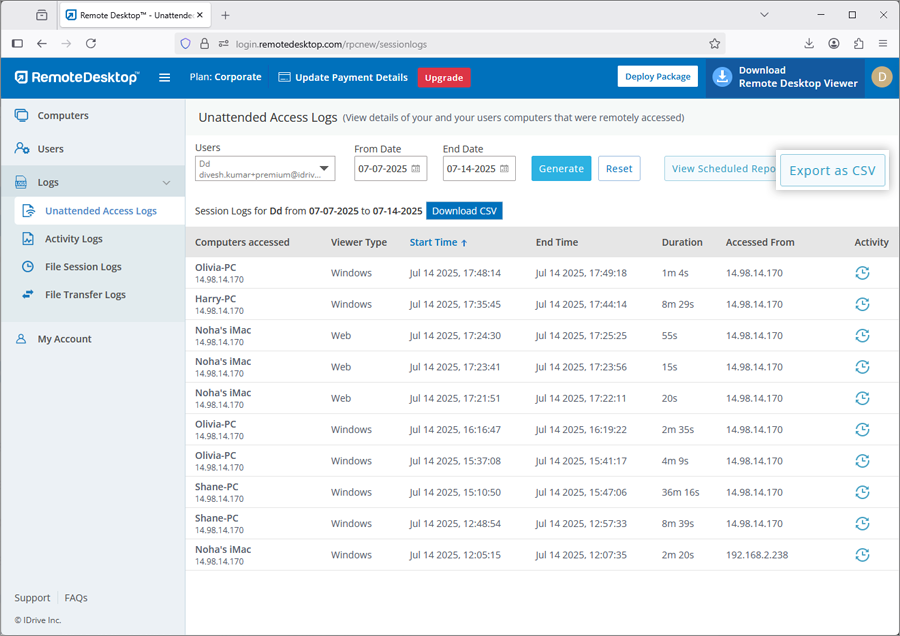Expand the Users selection dropdown
This screenshot has height=636, width=900.
324,169
